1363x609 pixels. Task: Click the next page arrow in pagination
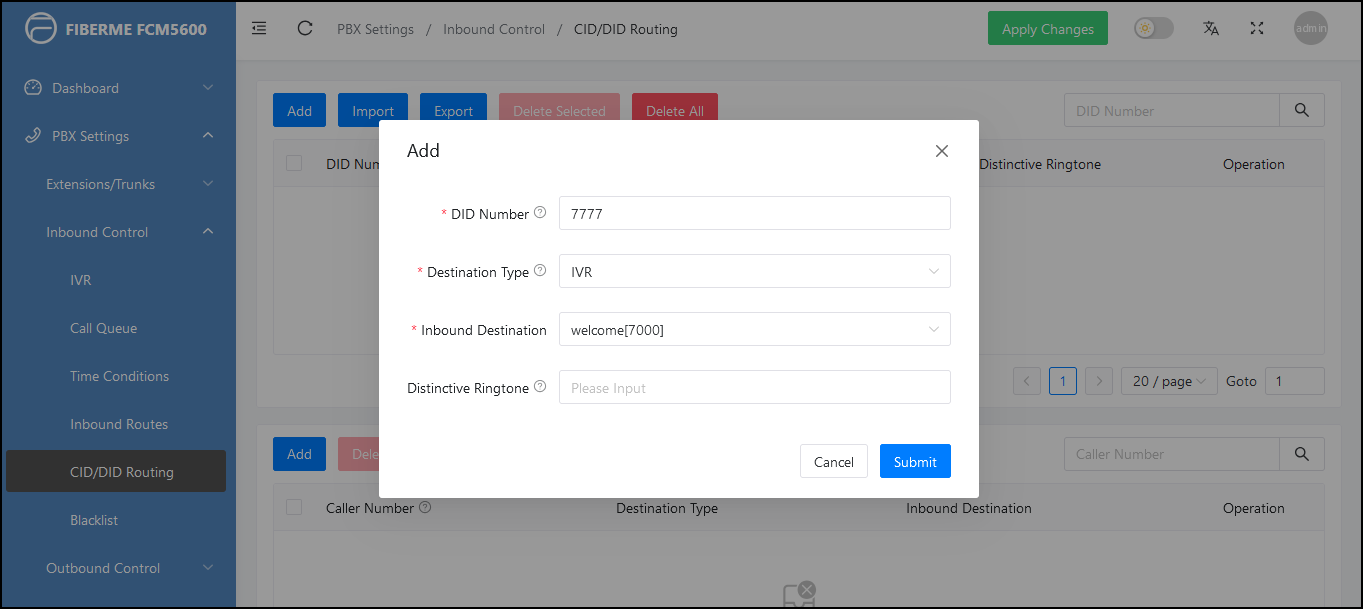(1099, 381)
